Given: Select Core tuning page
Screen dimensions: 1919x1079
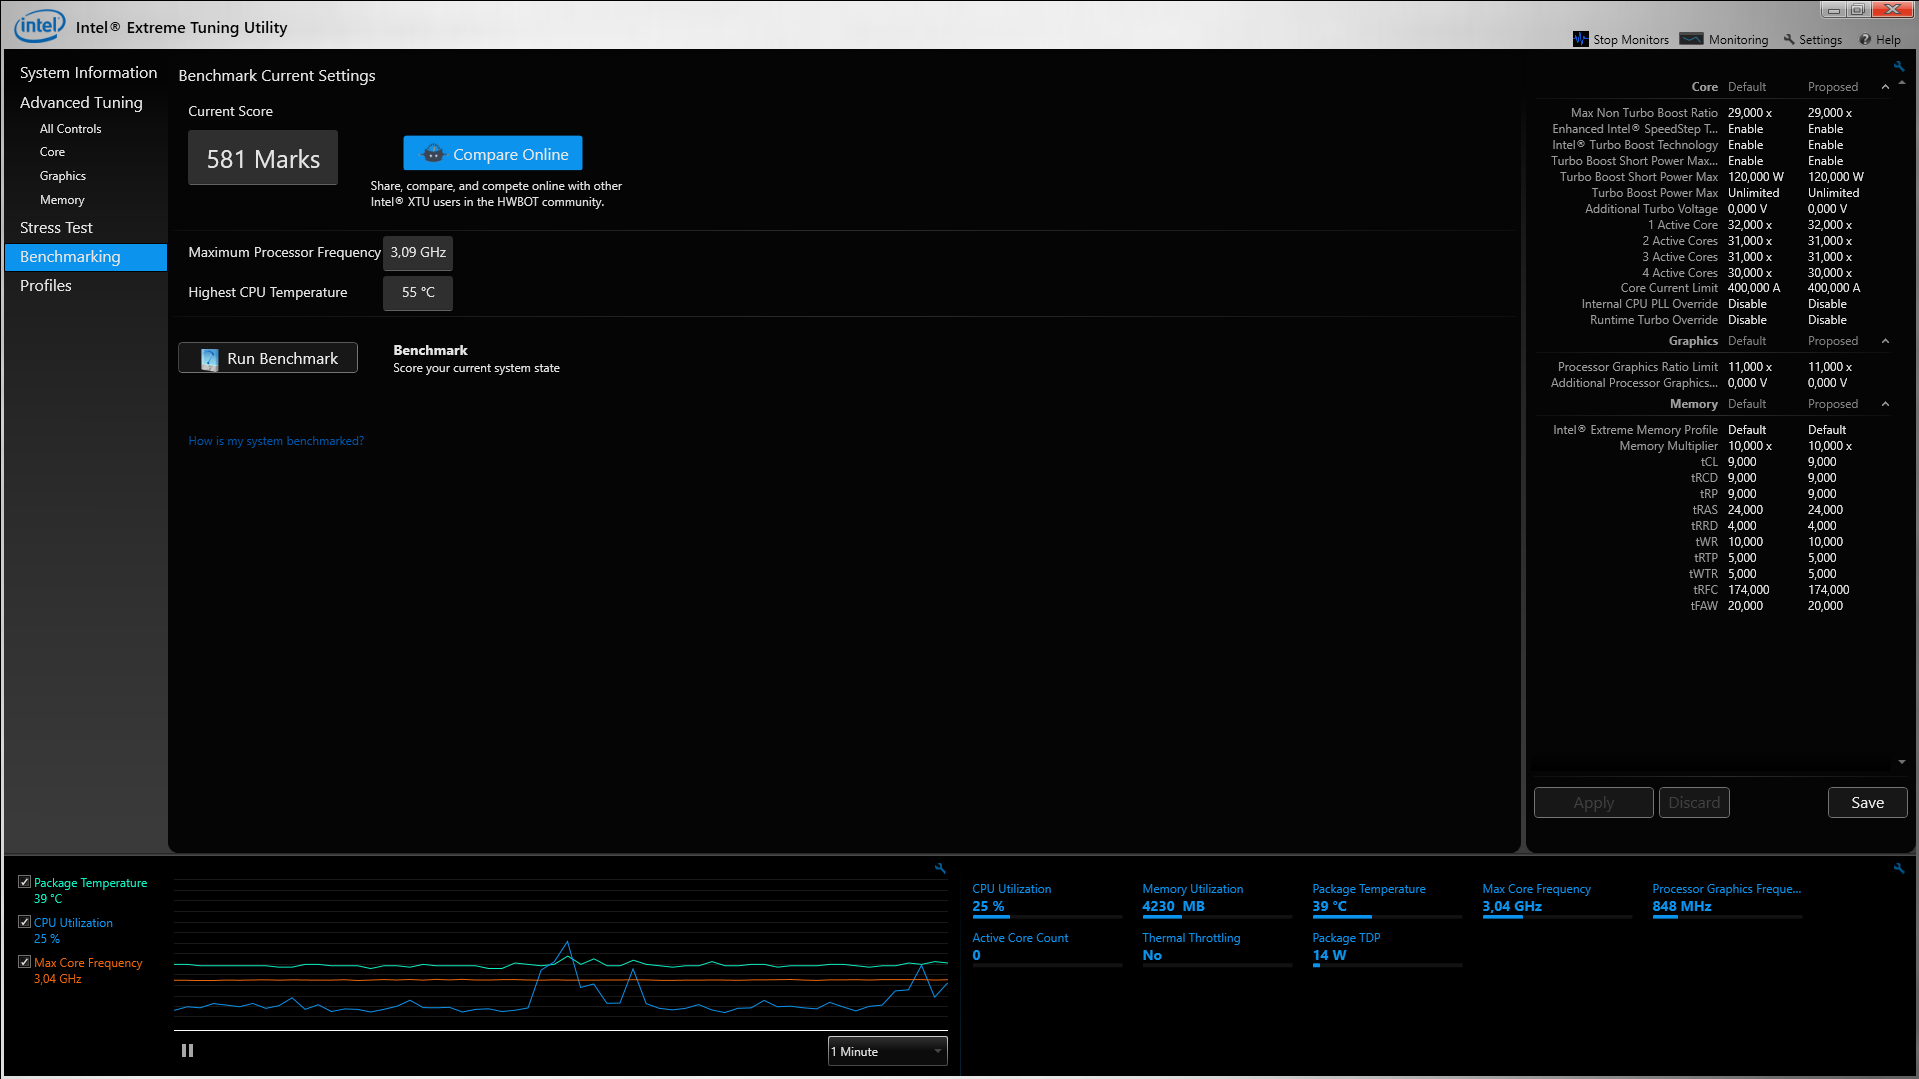Looking at the screenshot, I should click(52, 152).
